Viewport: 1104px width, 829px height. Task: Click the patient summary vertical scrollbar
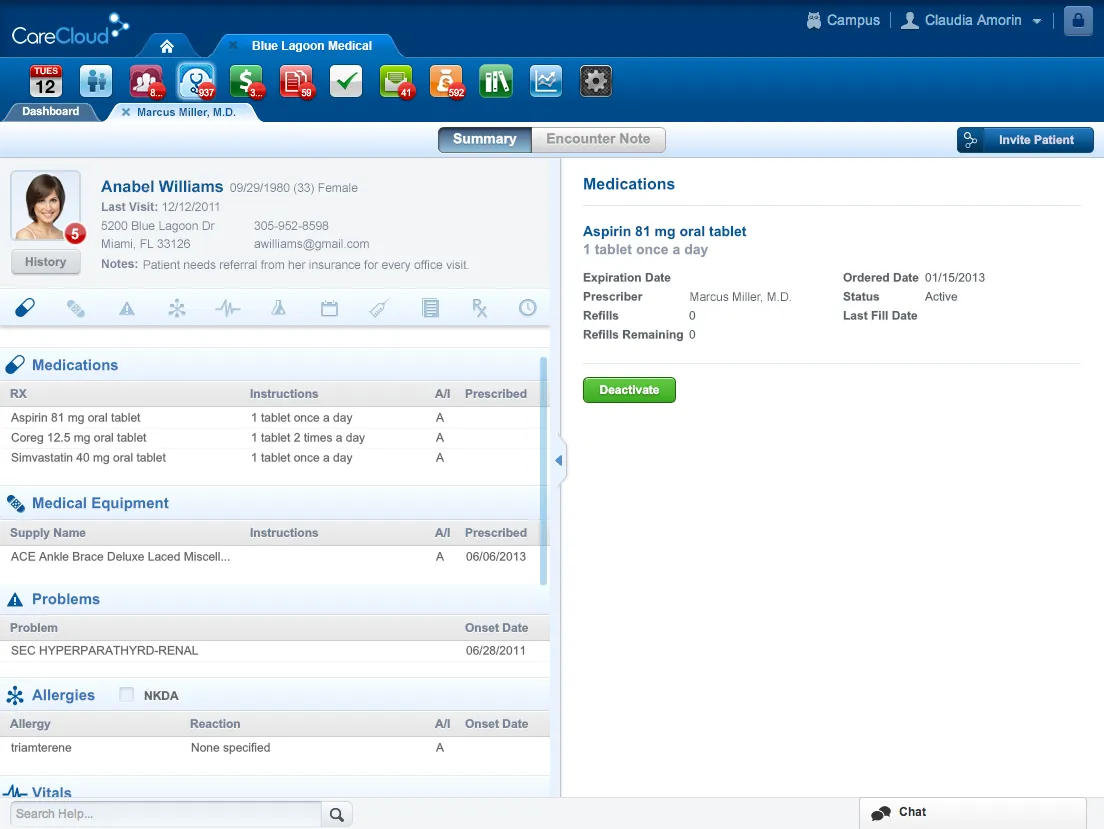point(544,470)
